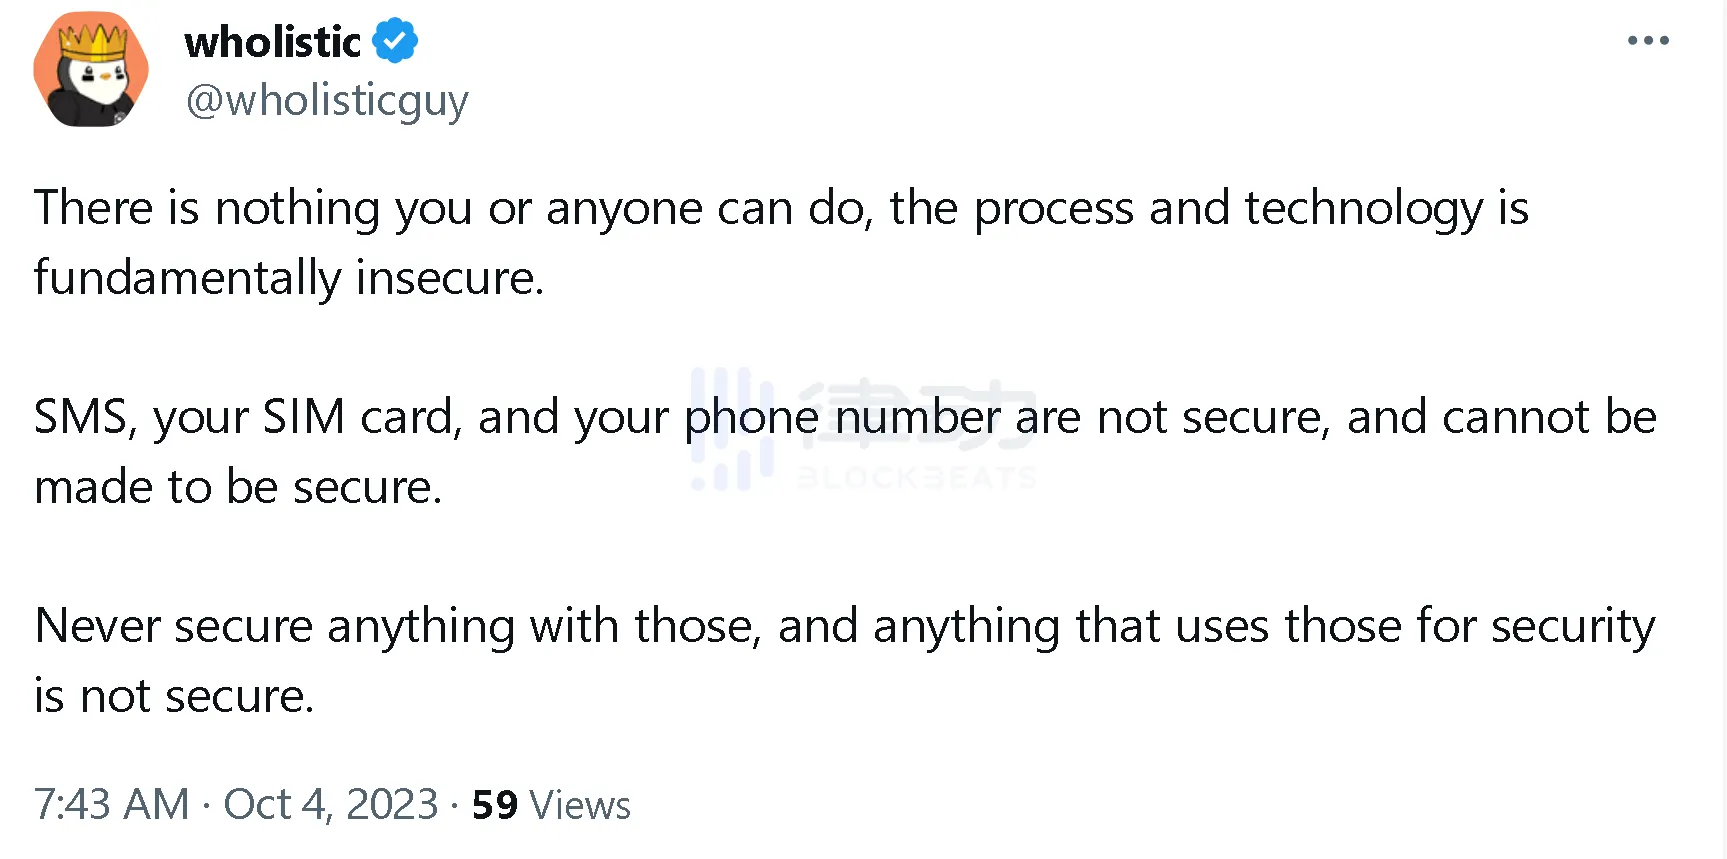
Task: Open the three-dot more options menu
Action: pos(1647,41)
